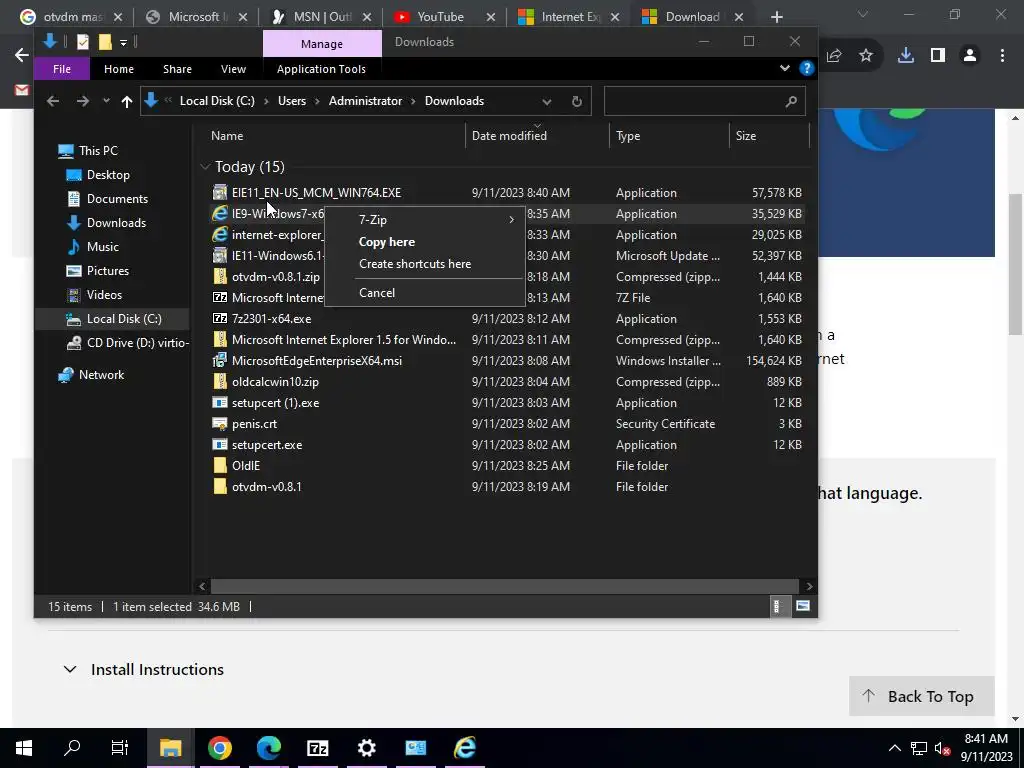Show hidden tray icons chevron
The height and width of the screenshot is (768, 1024).
(895, 748)
